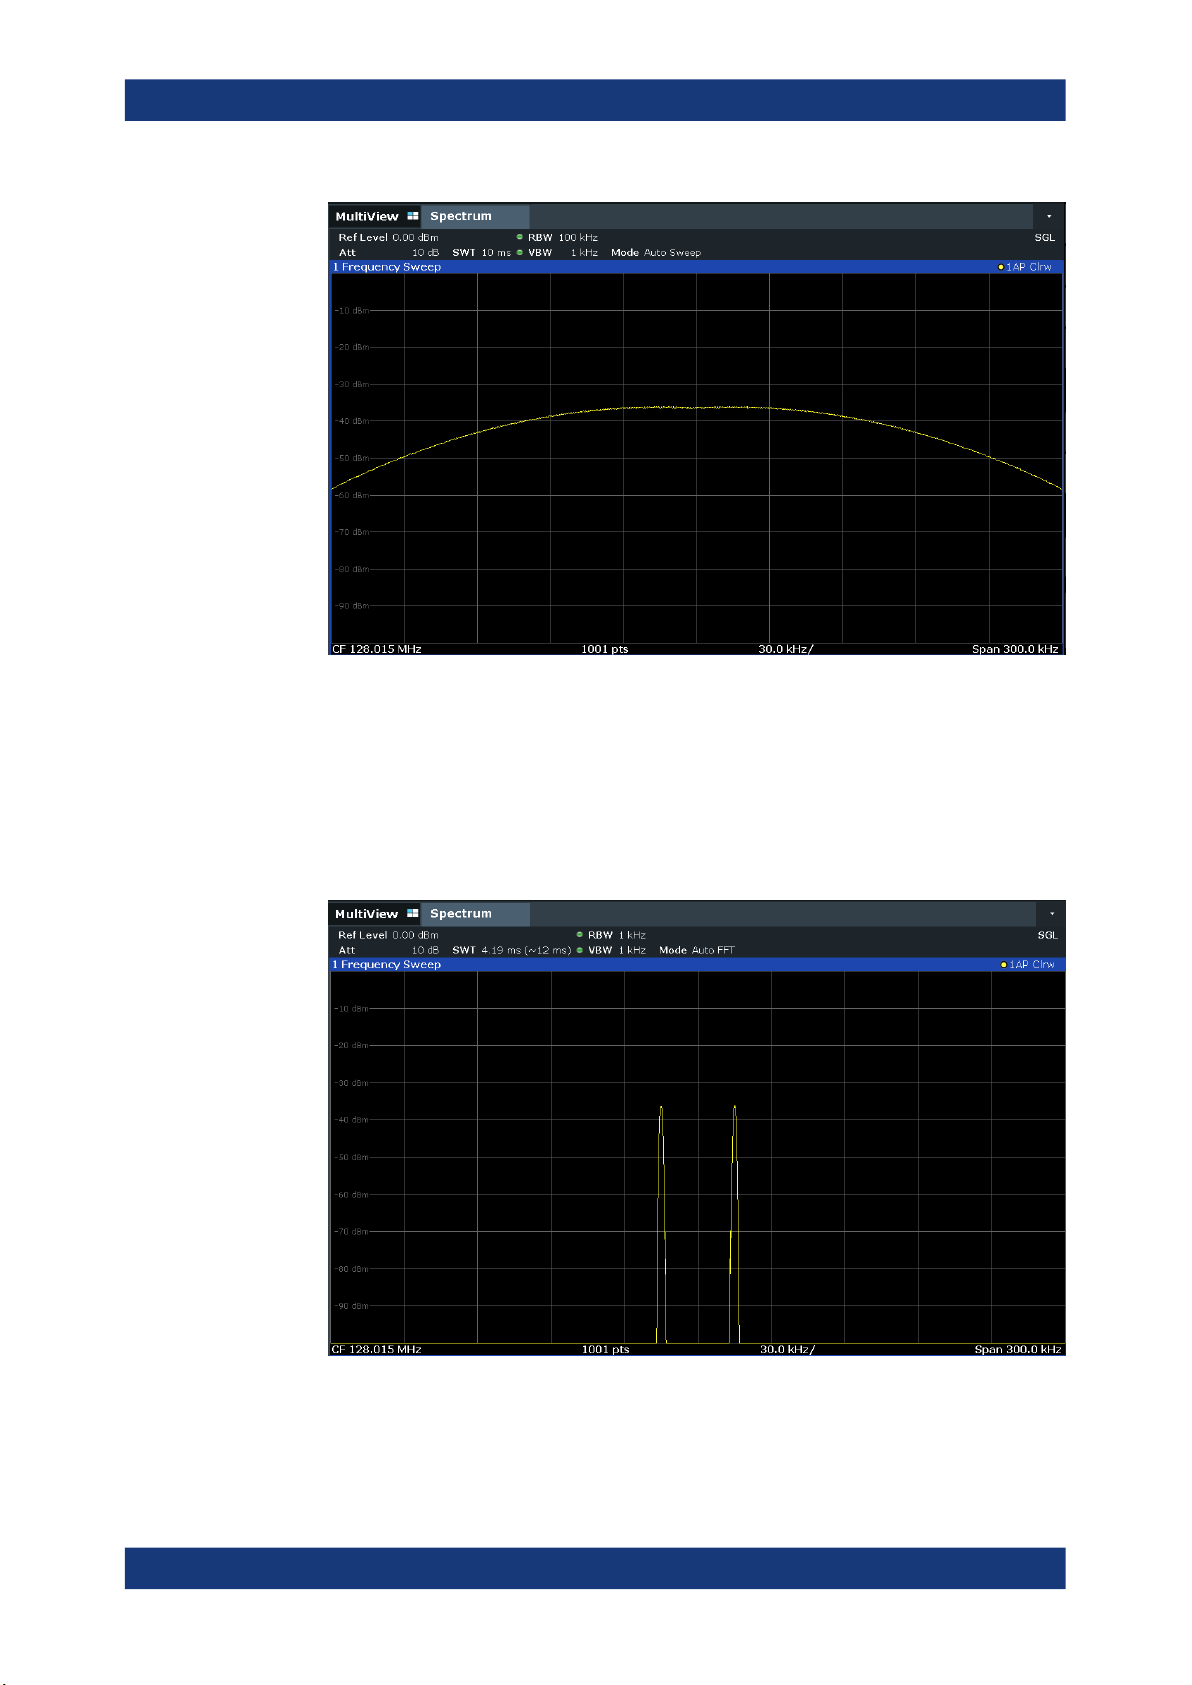Viewport: 1192px width, 1685px height.
Task: Click the -60 dBm axis label, upper diagram
Action: [x=351, y=495]
